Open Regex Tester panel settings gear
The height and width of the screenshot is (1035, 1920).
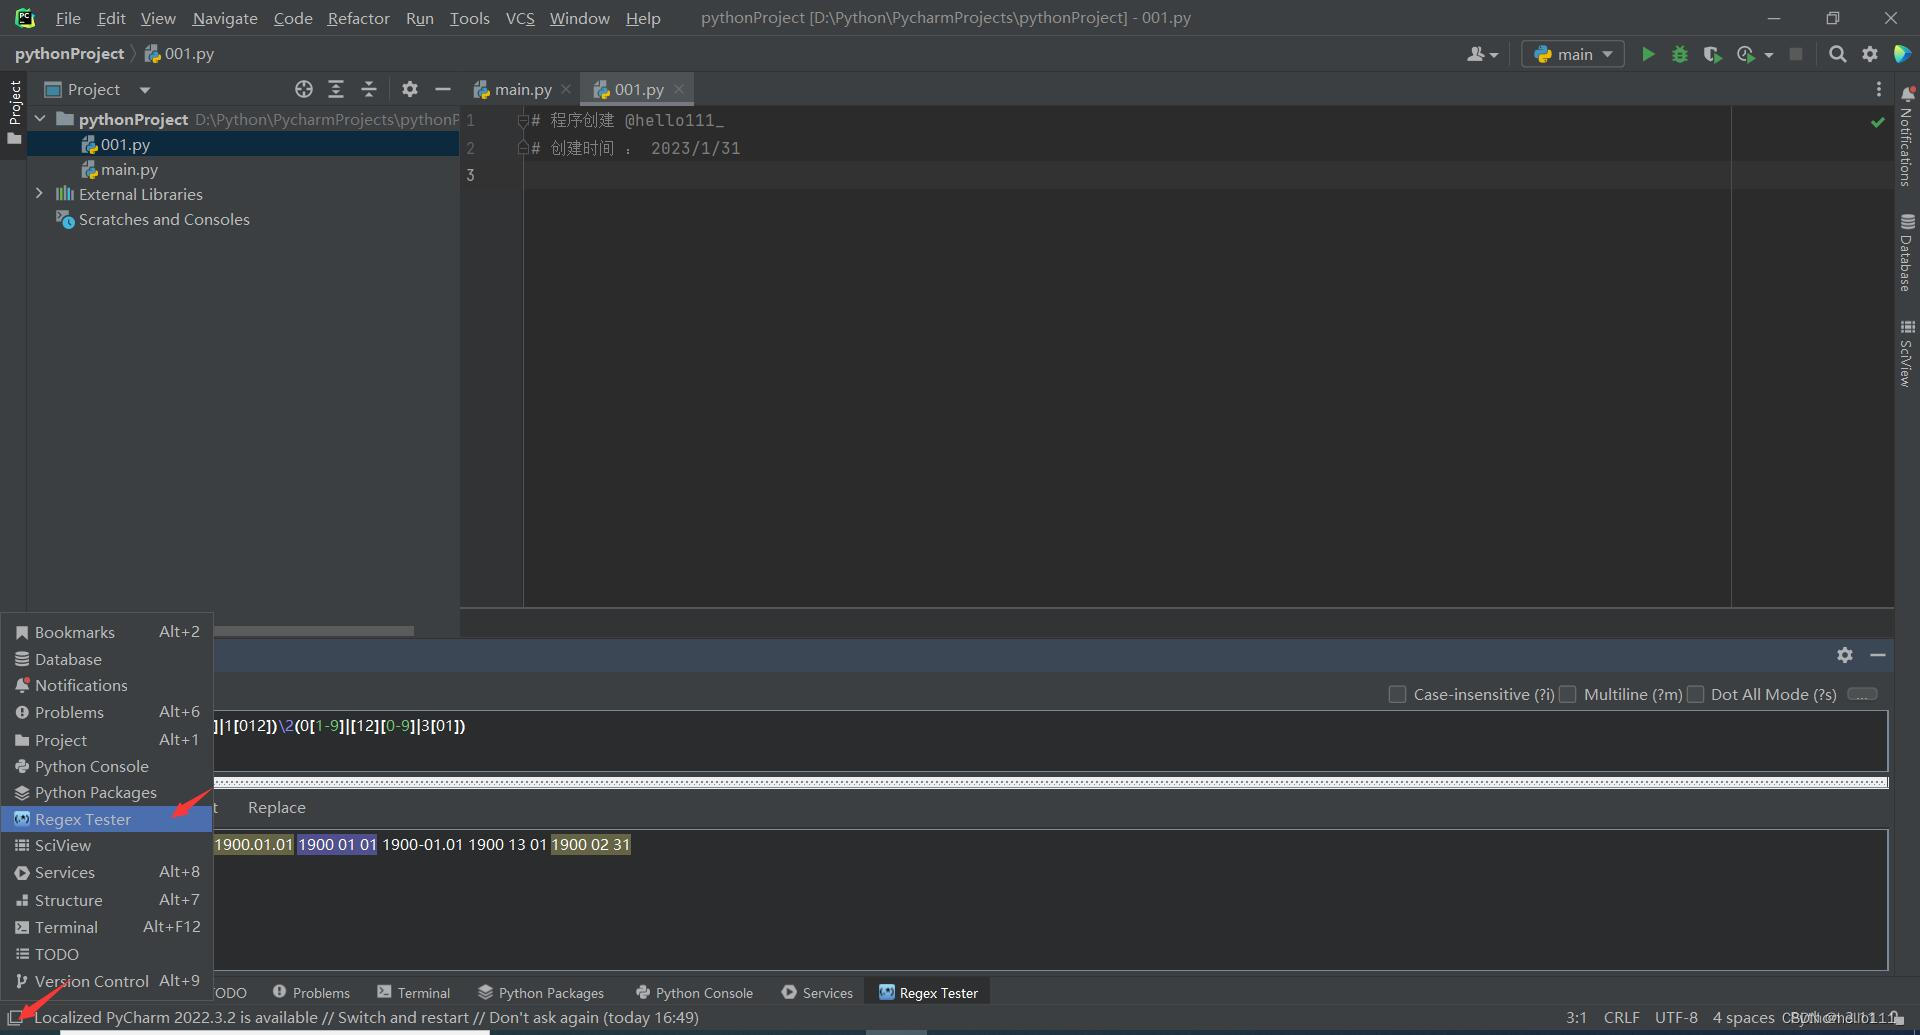coord(1845,655)
